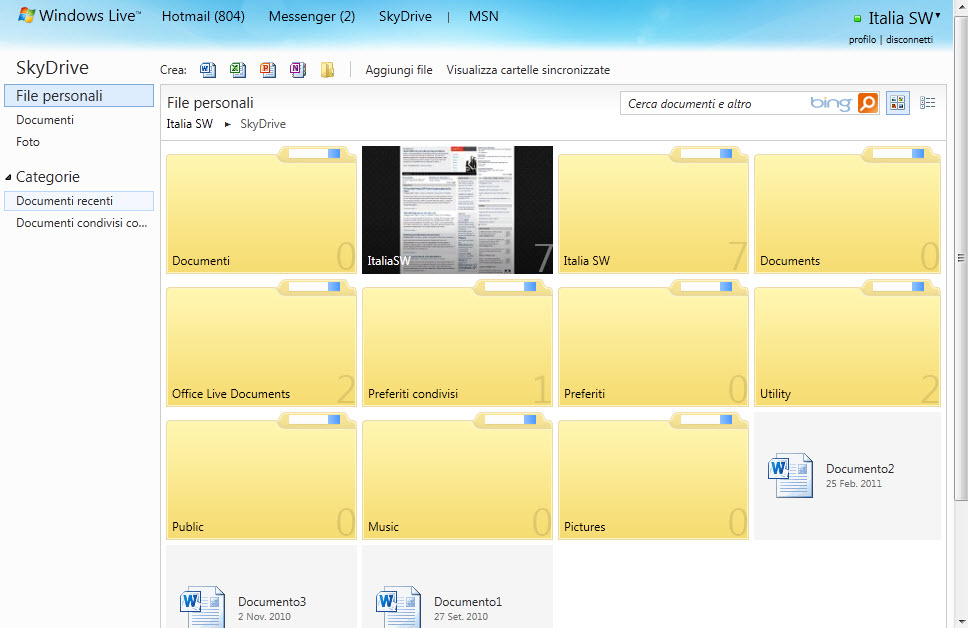Create a new PowerPoint presentation
The width and height of the screenshot is (968, 628).
click(x=268, y=70)
